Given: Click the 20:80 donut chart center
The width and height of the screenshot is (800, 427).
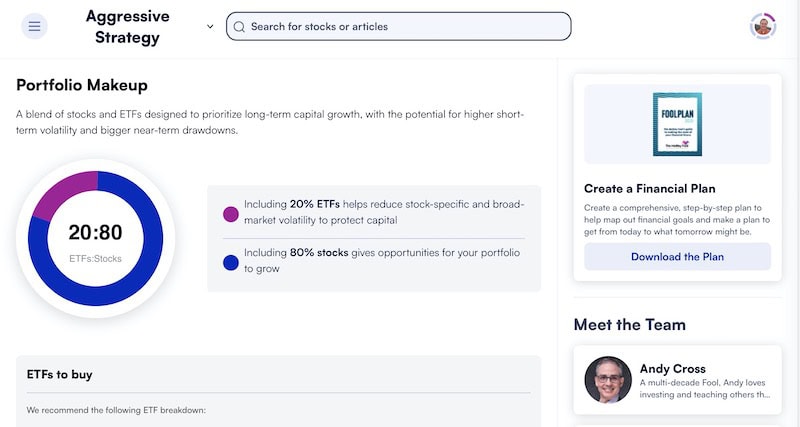Looking at the screenshot, I should [x=95, y=238].
